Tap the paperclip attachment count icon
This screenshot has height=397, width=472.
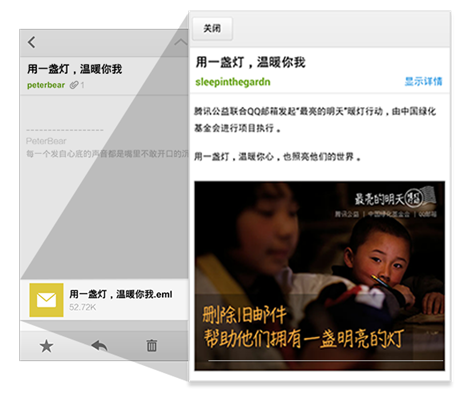pos(77,85)
